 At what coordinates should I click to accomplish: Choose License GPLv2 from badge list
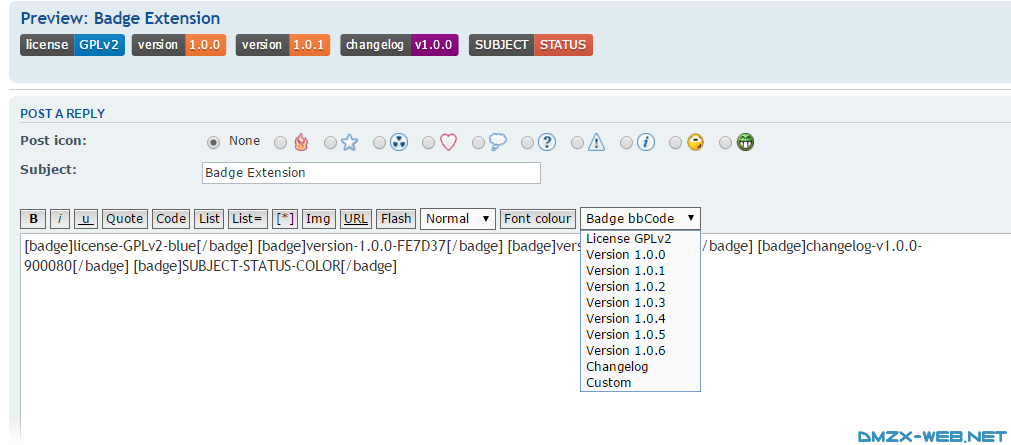(628, 239)
